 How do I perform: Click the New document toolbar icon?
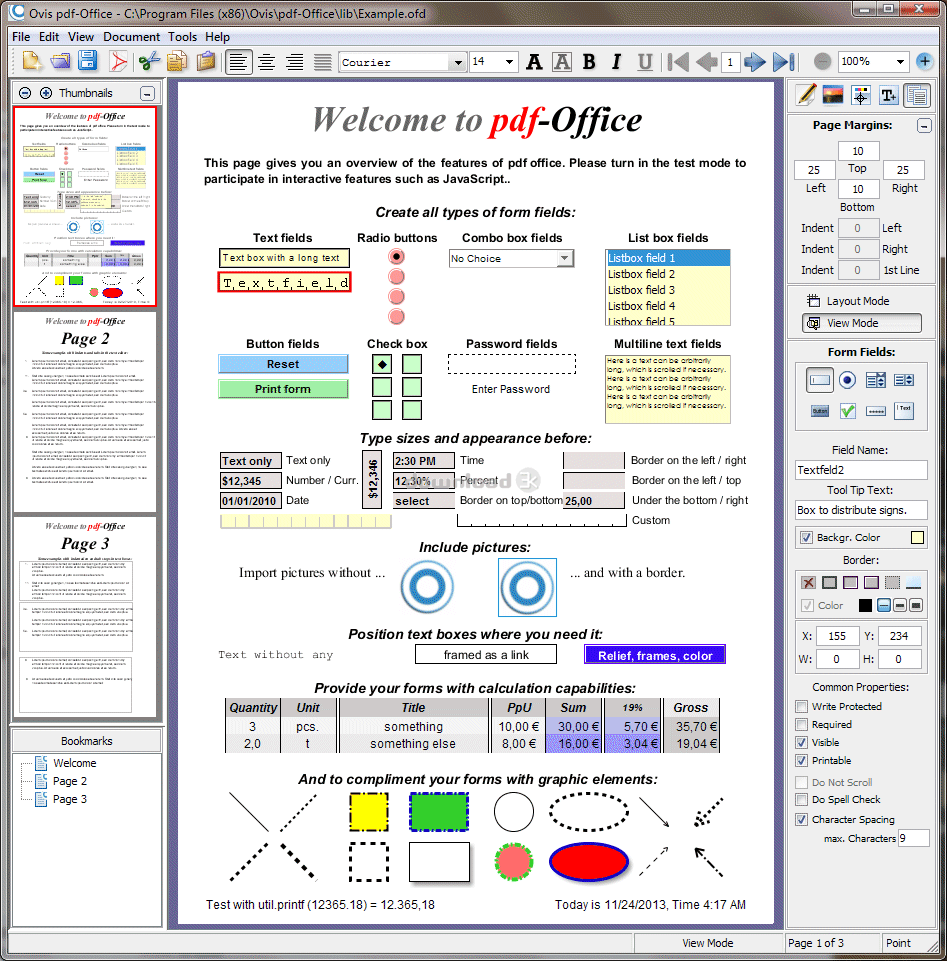(x=32, y=61)
